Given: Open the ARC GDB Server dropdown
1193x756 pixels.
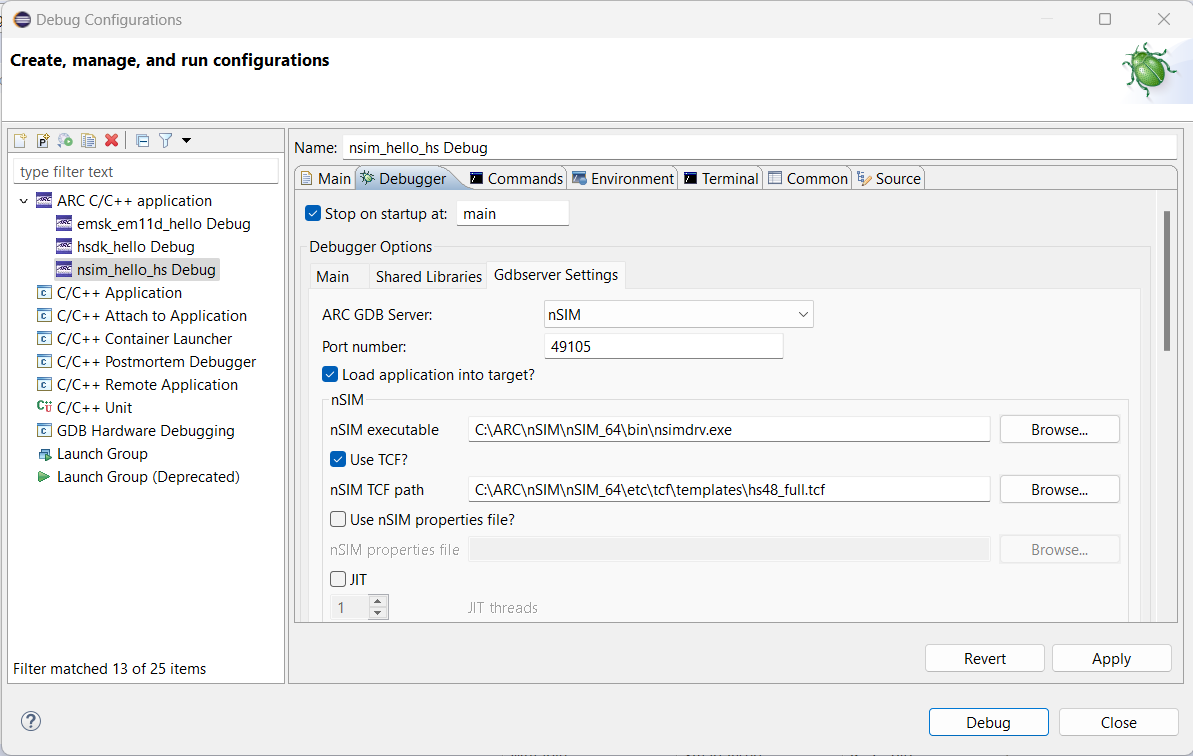Looking at the screenshot, I should point(804,313).
